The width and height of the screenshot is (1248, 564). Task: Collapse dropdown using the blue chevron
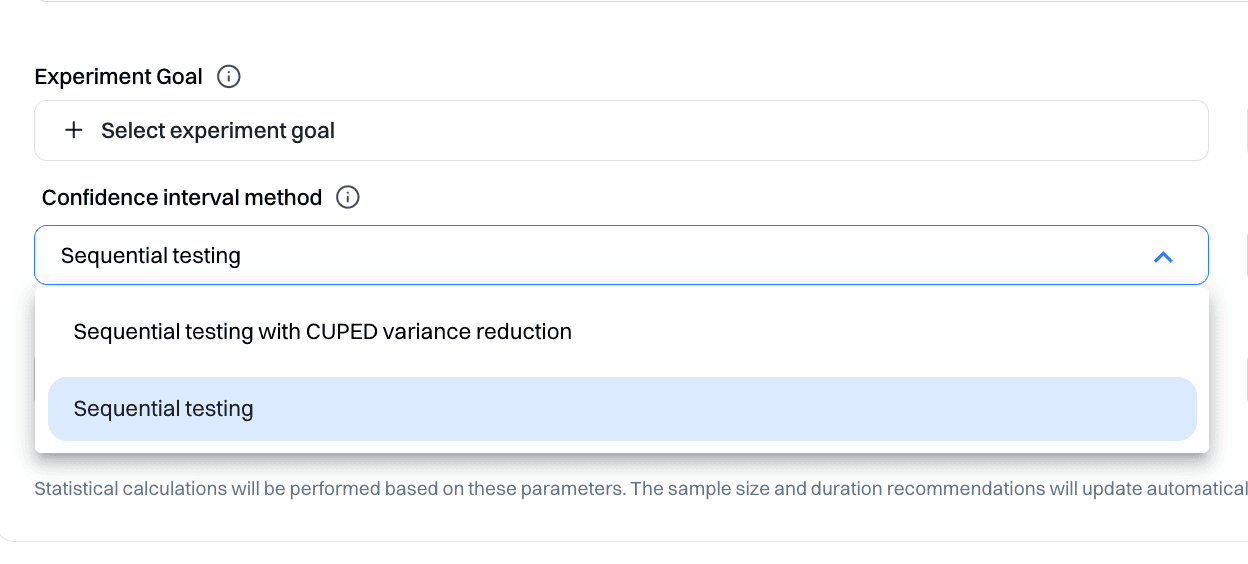pos(1162,257)
